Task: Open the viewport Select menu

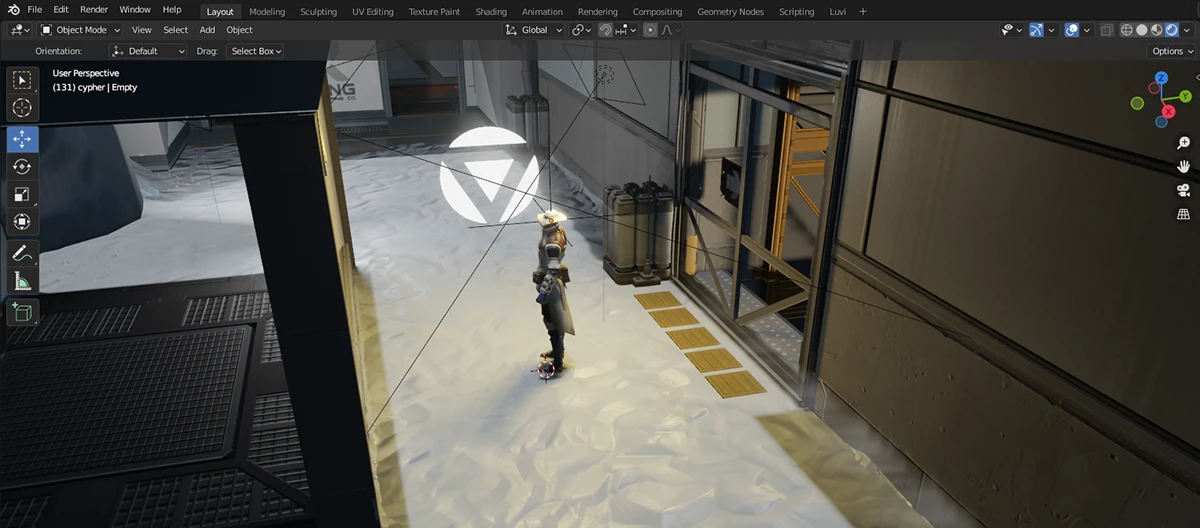Action: click(175, 30)
